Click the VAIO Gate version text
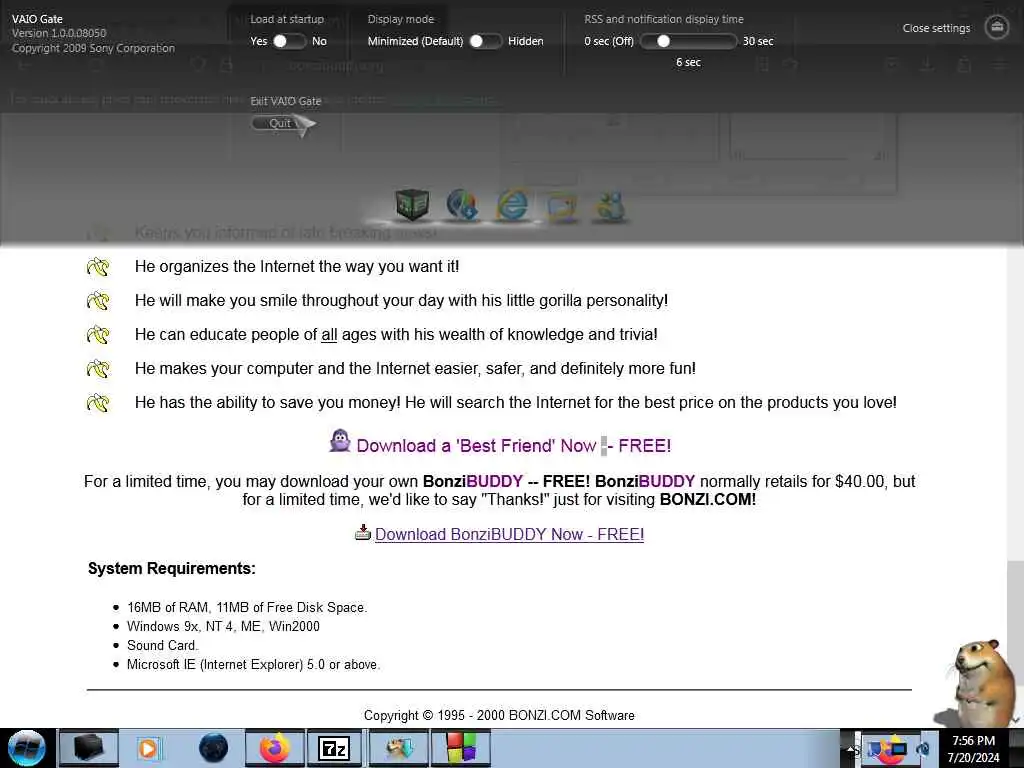Screen dimensions: 1024x768 click(x=59, y=33)
